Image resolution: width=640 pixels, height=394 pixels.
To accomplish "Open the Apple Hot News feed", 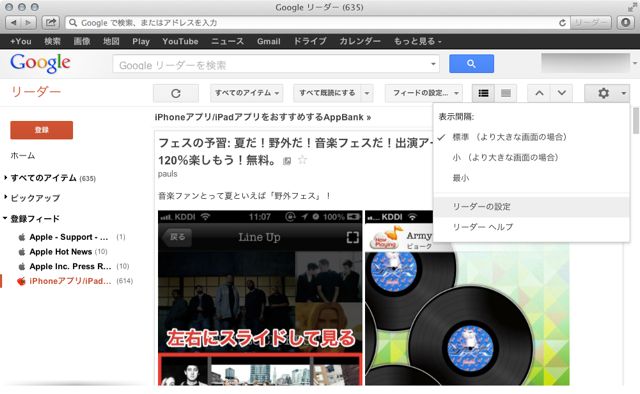I will click(60, 252).
